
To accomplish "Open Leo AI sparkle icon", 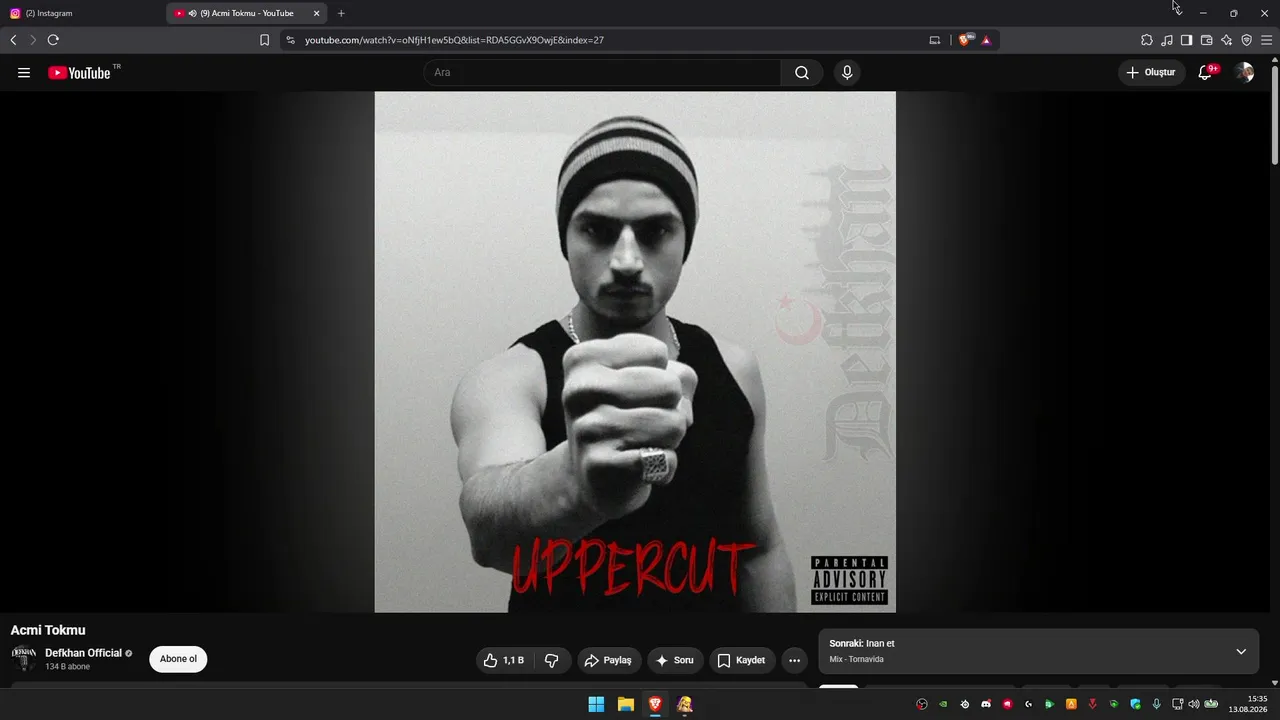I will click(x=1226, y=40).
